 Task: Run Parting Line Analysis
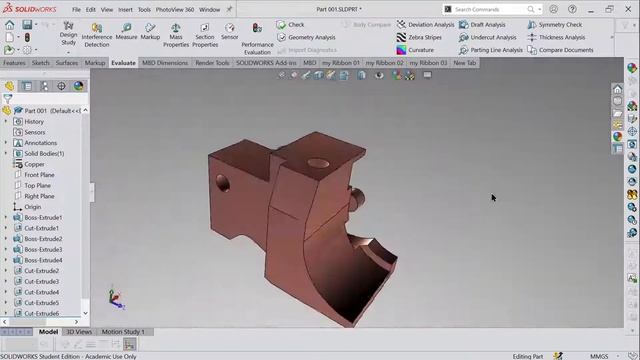tap(491, 50)
